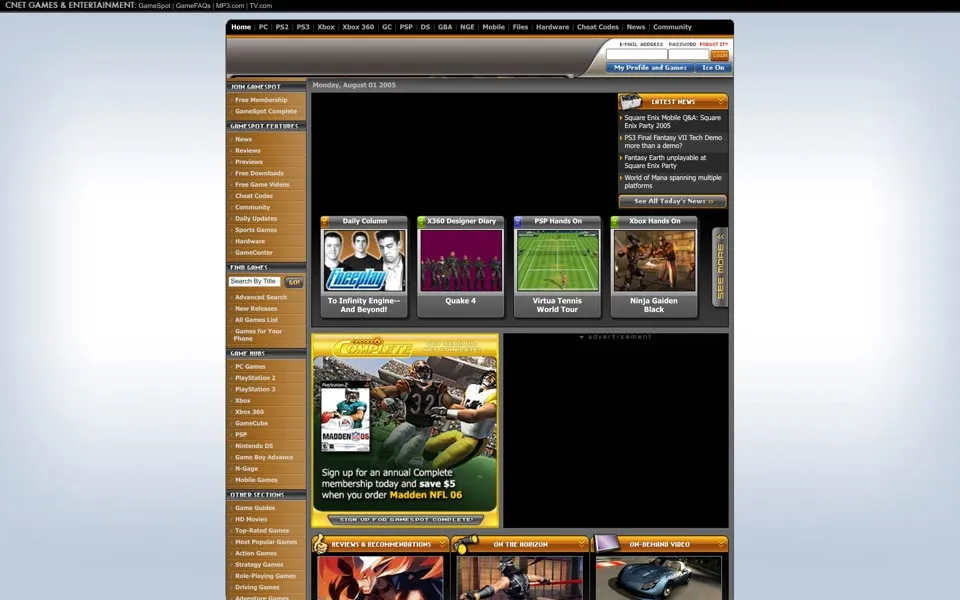Open the Community navigation tab
The height and width of the screenshot is (600, 960).
click(672, 27)
